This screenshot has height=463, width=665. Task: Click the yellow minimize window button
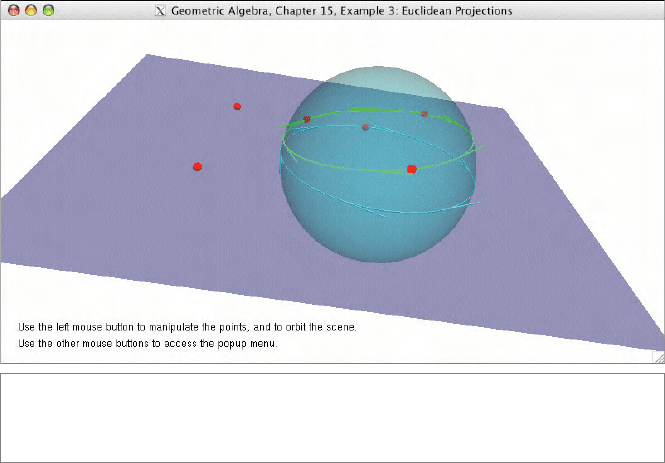31,10
